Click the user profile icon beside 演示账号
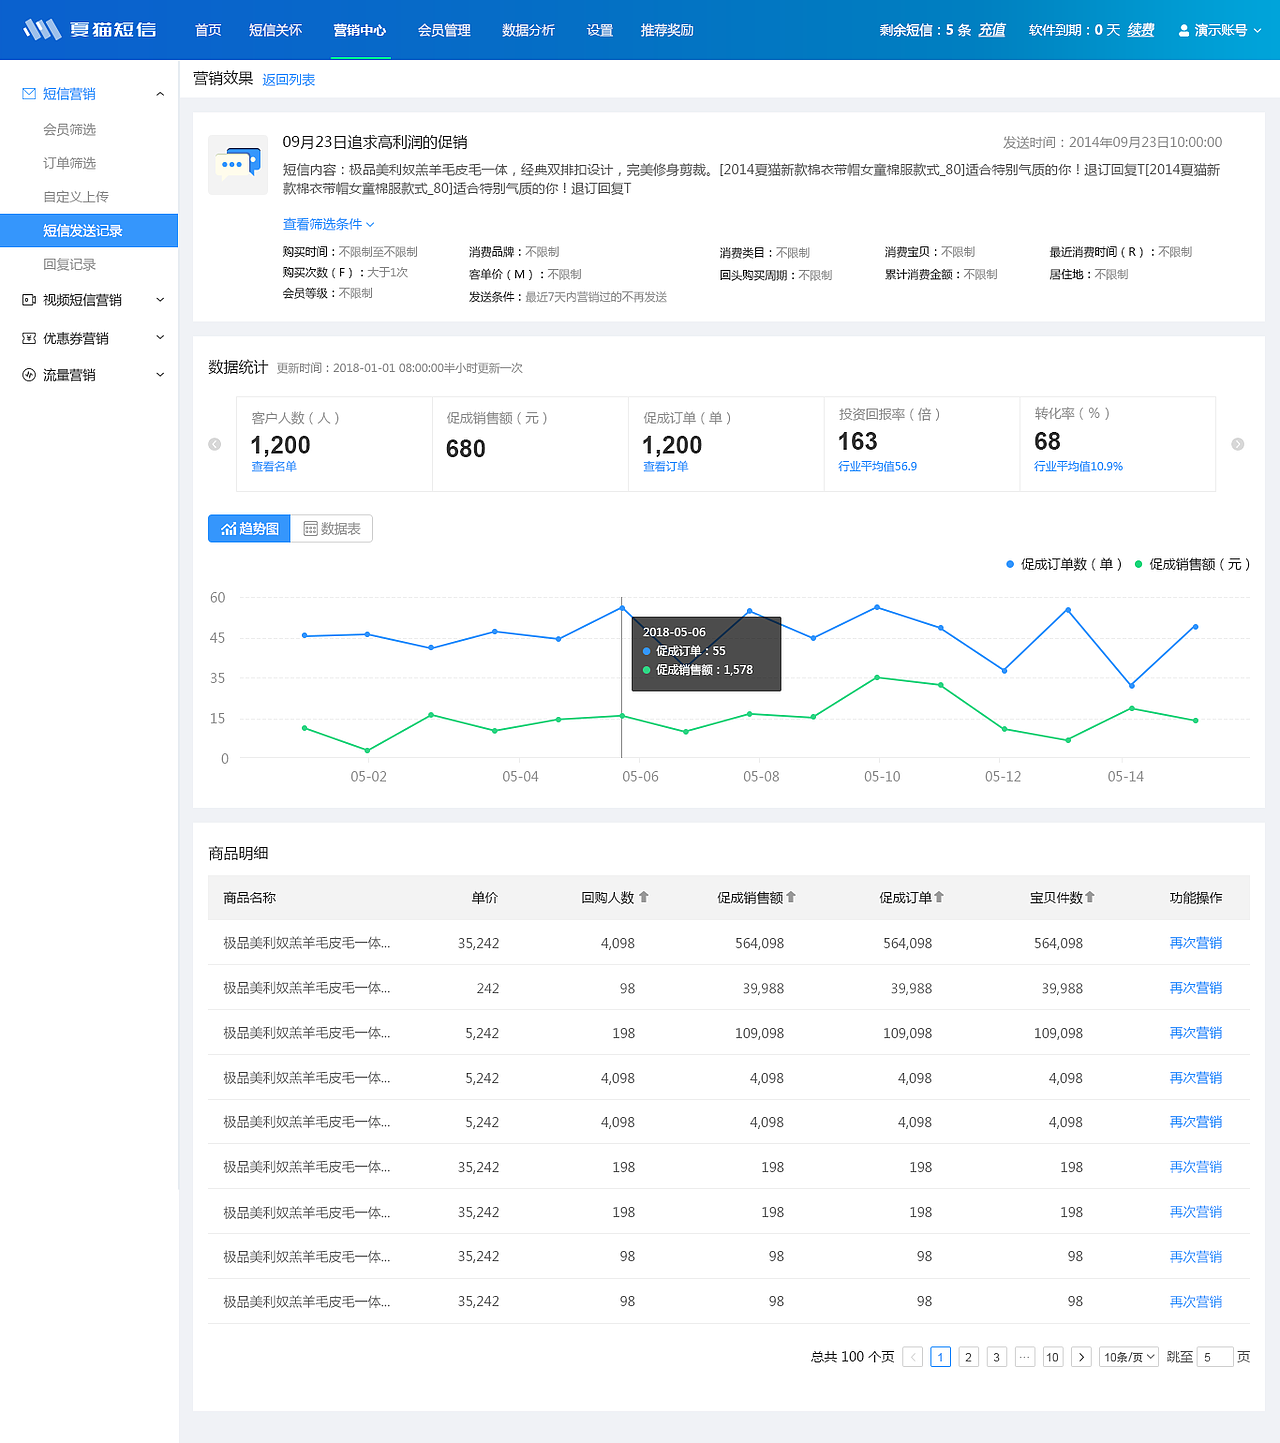 (1182, 29)
